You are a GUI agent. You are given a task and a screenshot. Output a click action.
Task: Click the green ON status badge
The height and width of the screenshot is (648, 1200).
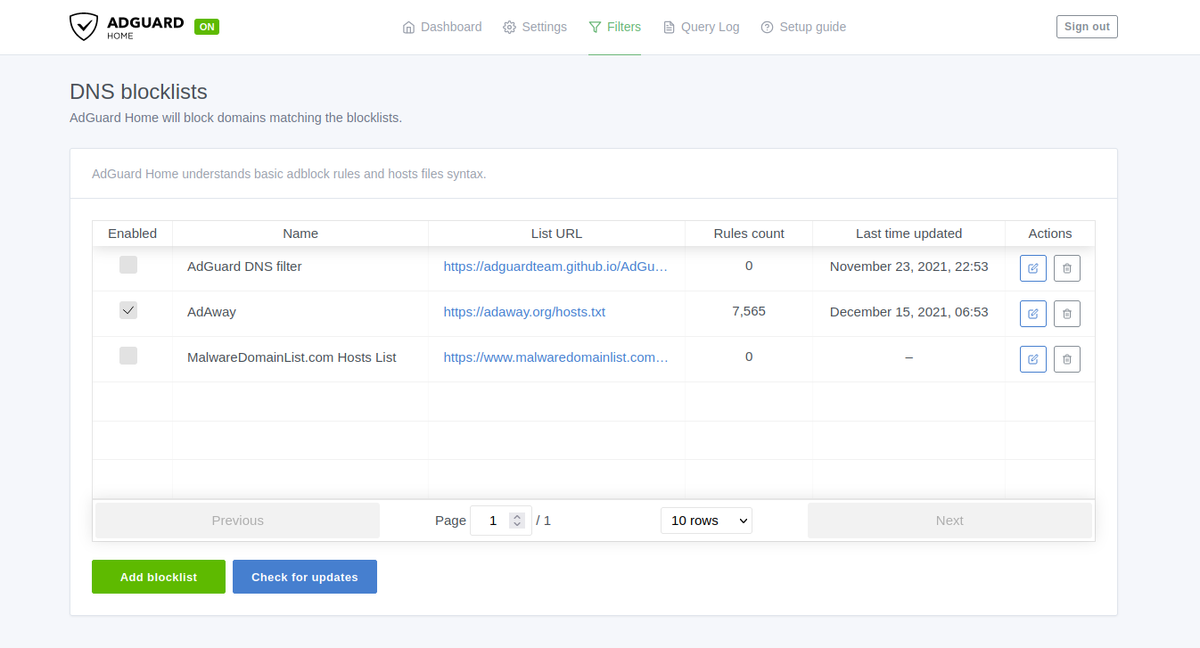pyautogui.click(x=207, y=27)
